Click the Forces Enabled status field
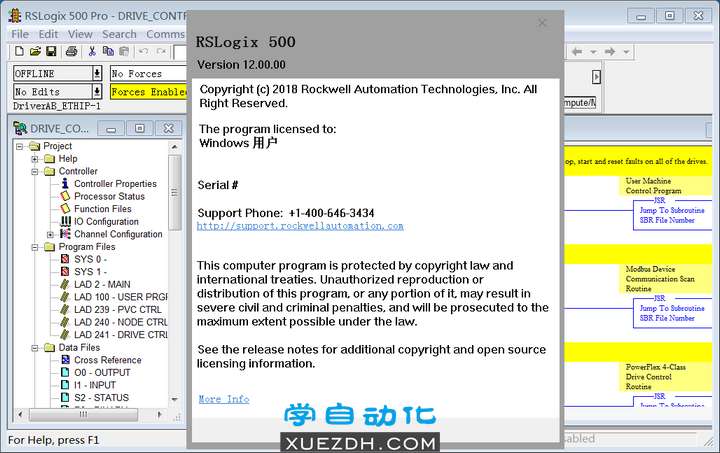Screen dimensions: 720x453 [148, 92]
